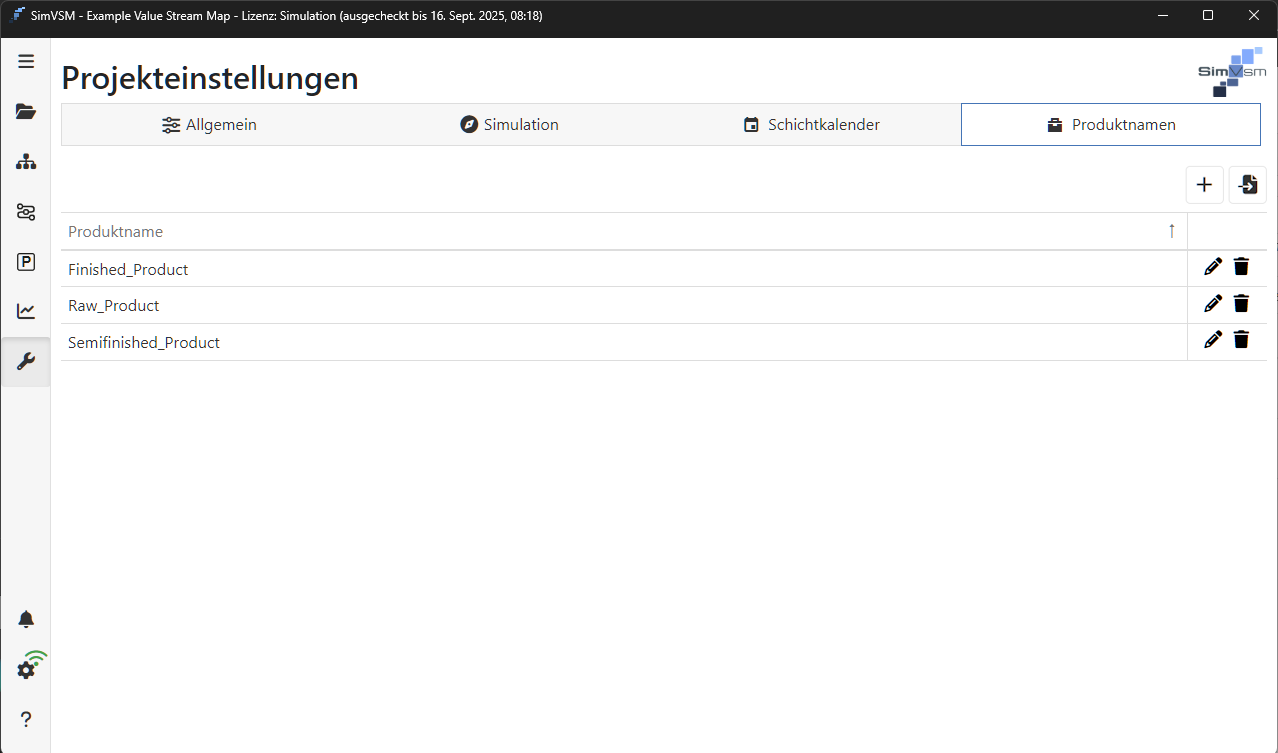The width and height of the screenshot is (1278, 753).
Task: Click the open project folder icon
Action: point(26,111)
